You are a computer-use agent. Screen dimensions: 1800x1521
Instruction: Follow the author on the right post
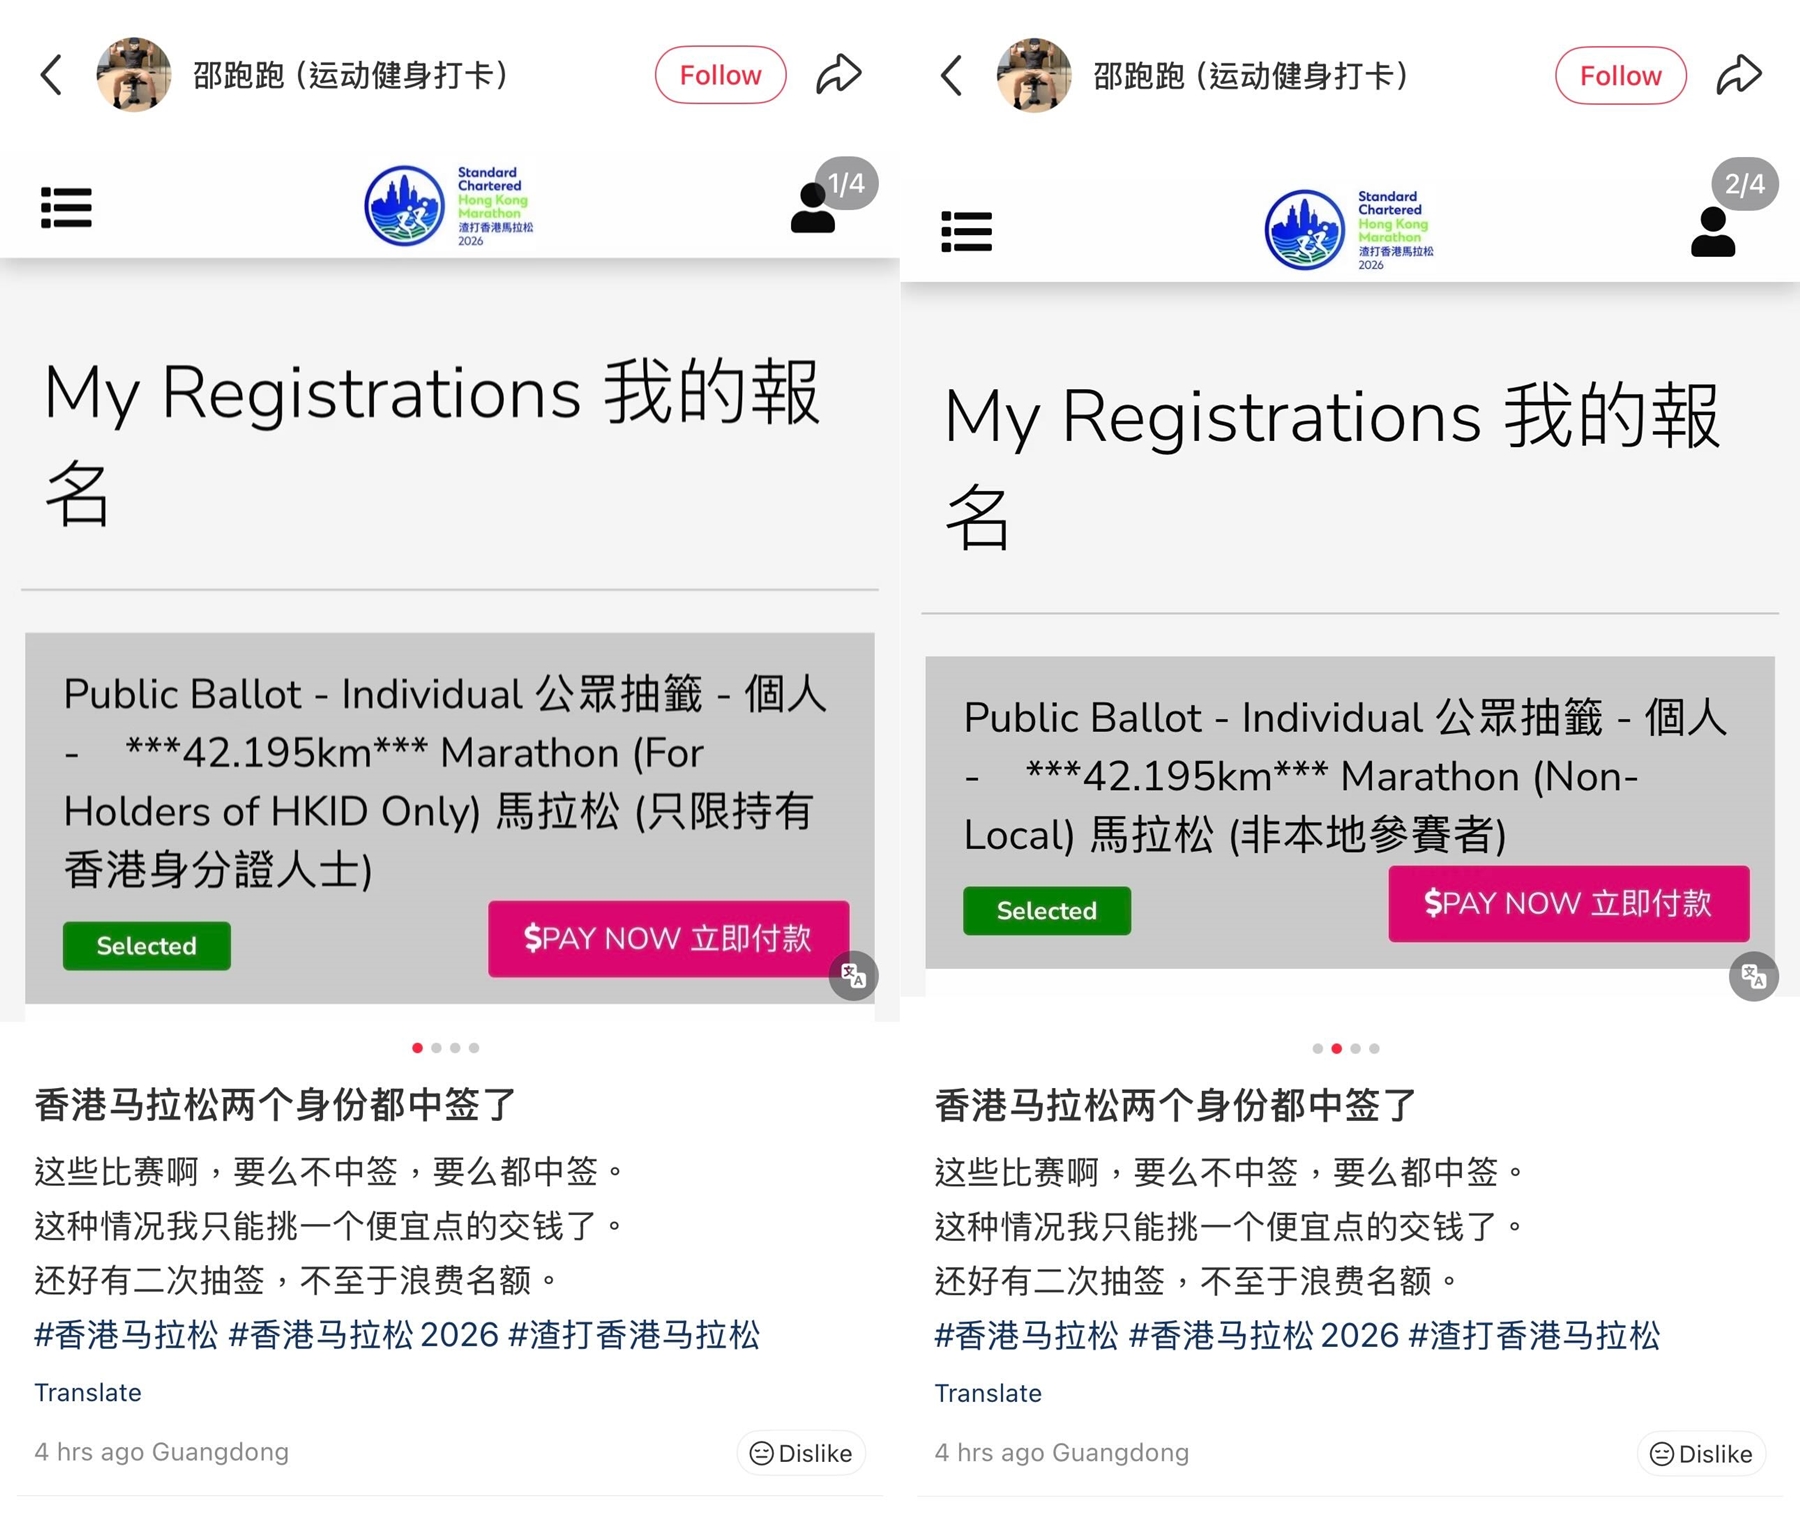tap(1620, 75)
